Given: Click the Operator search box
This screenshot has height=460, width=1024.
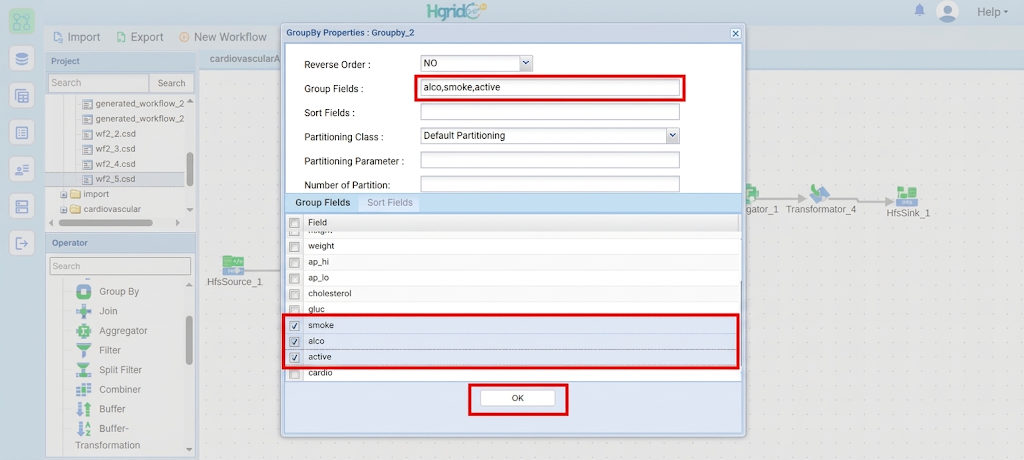Looking at the screenshot, I should pos(120,266).
